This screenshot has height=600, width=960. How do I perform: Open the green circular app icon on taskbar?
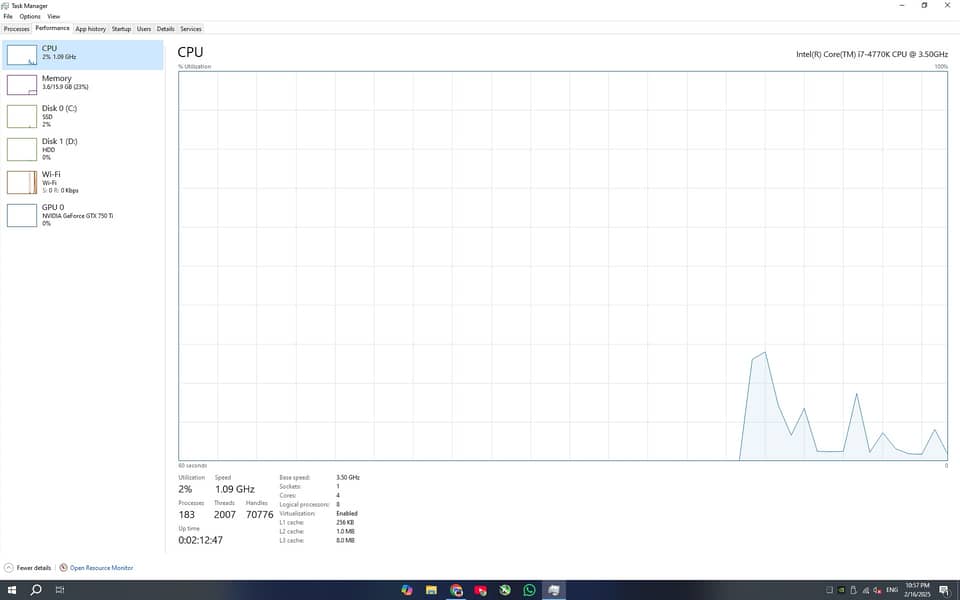(504, 590)
